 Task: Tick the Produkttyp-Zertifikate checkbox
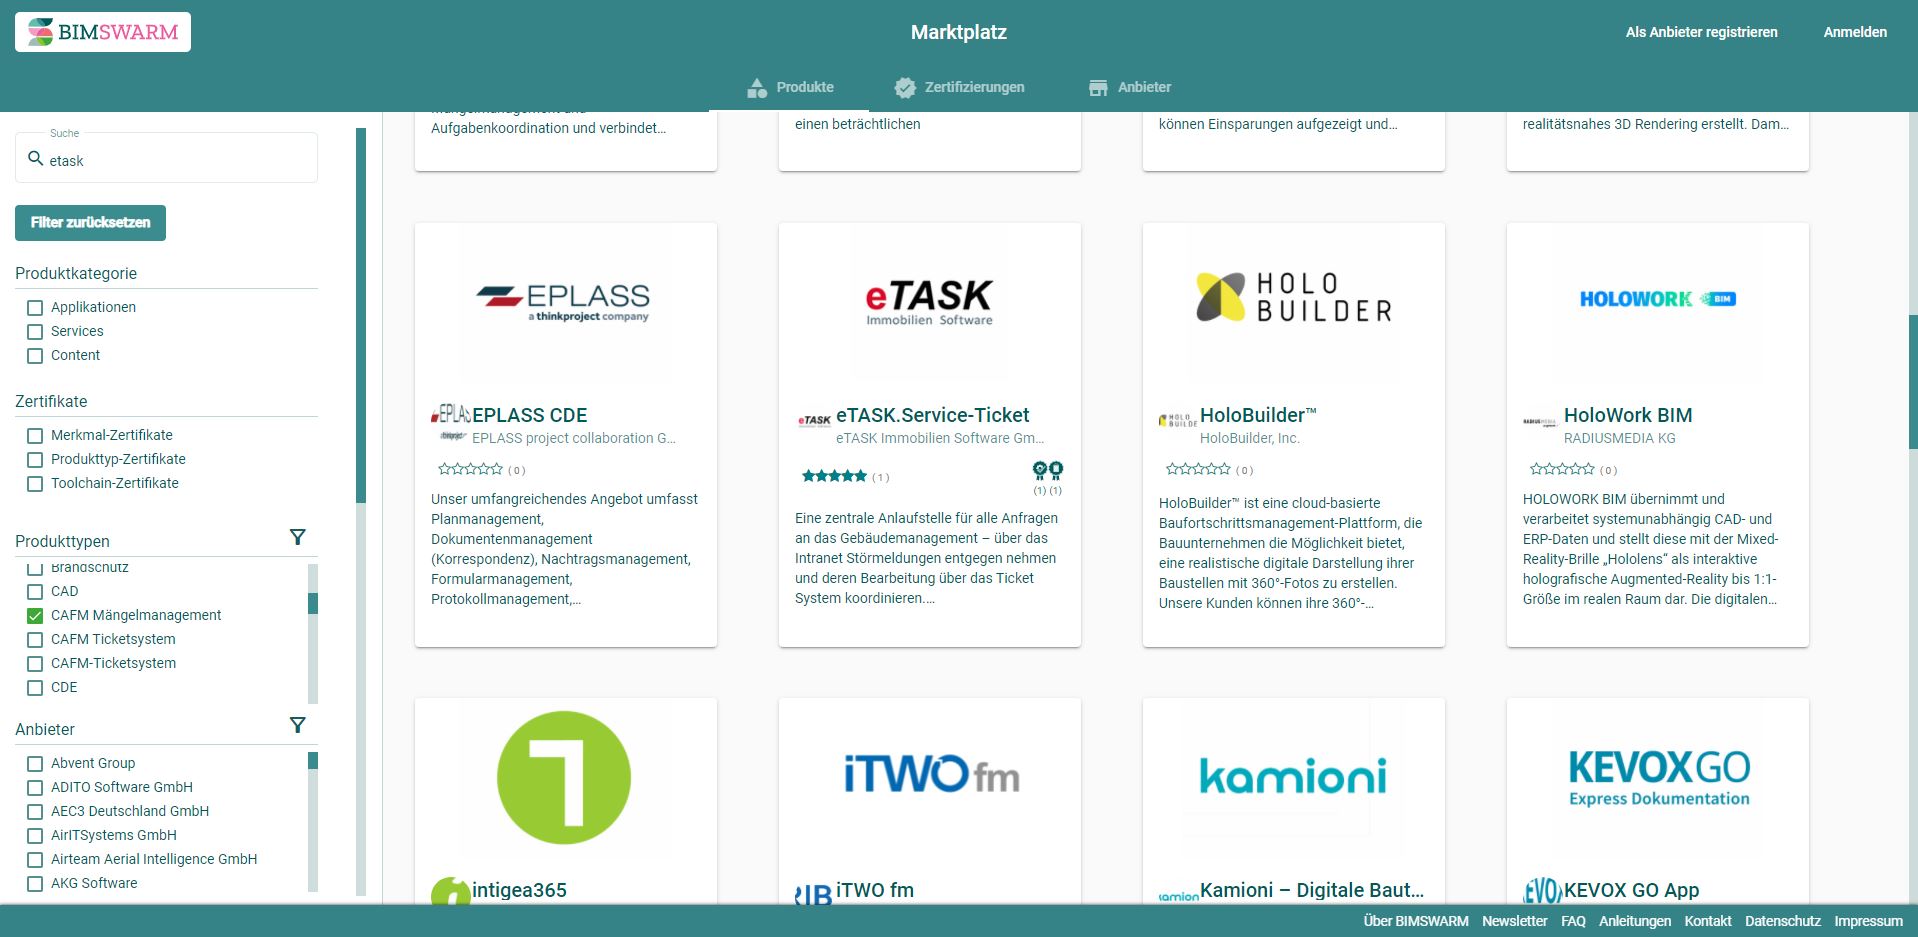pyautogui.click(x=35, y=460)
